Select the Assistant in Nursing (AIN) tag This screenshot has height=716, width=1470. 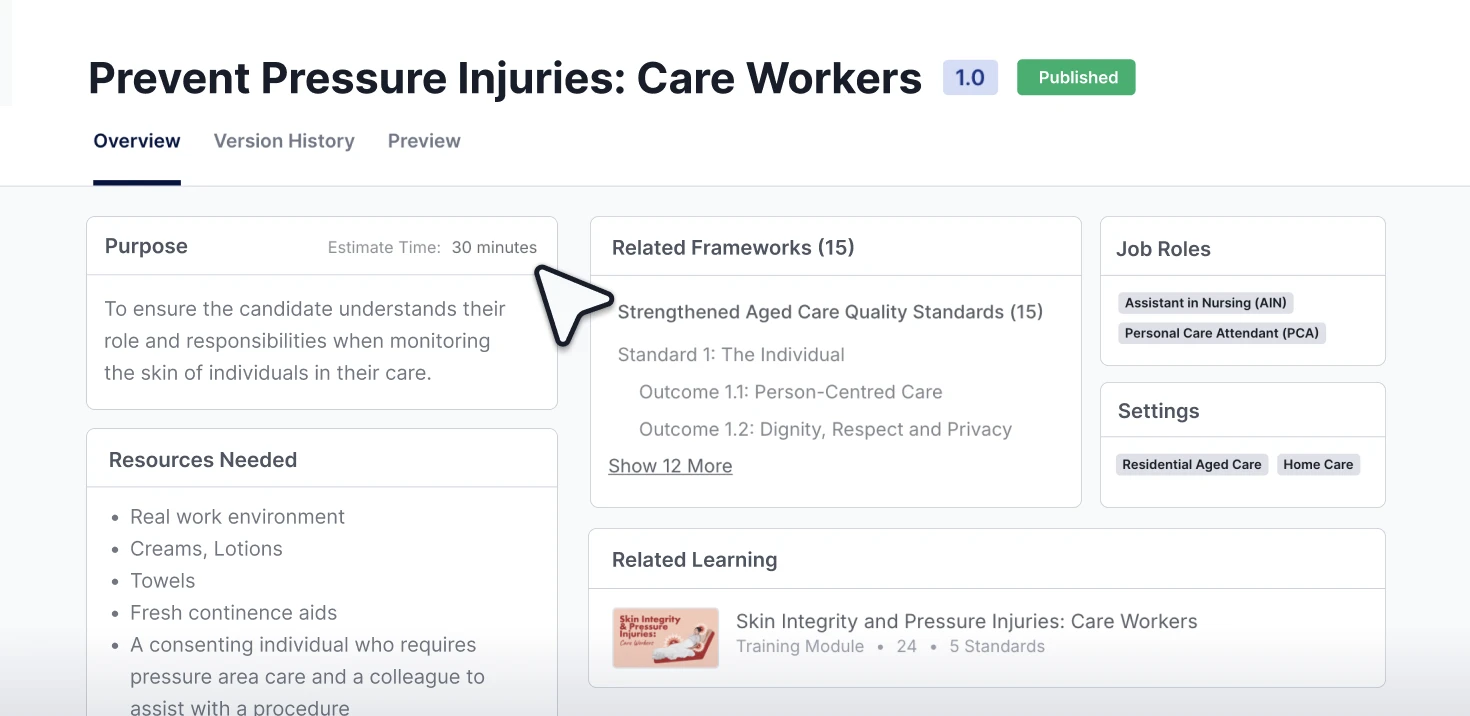1205,303
